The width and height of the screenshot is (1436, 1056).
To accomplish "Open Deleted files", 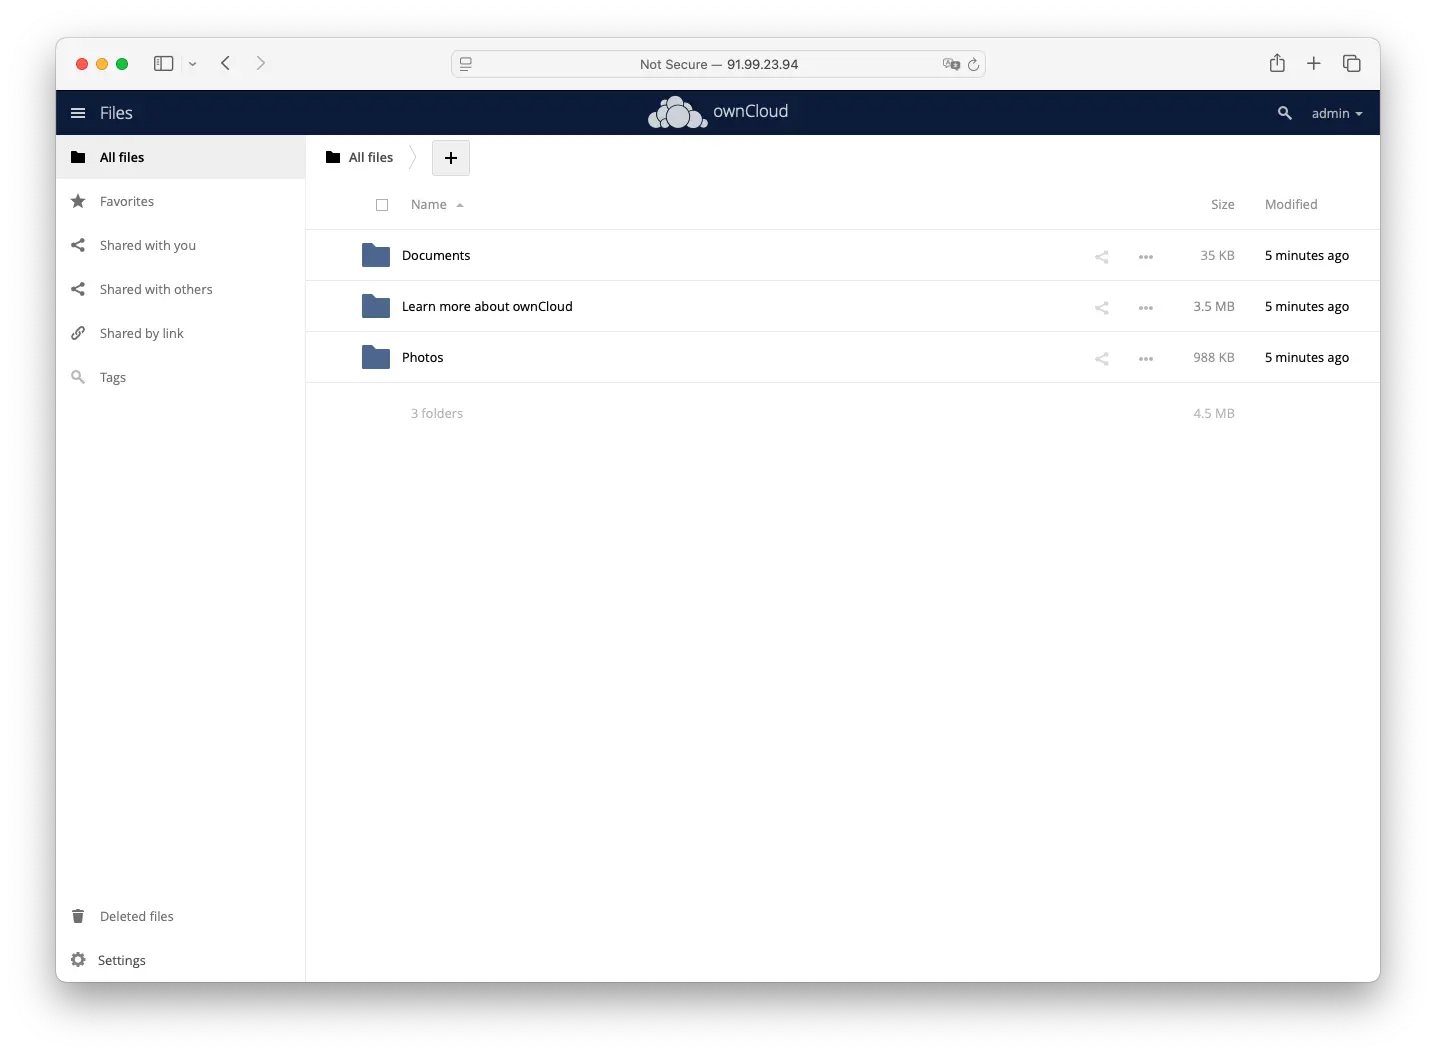I will click(136, 916).
